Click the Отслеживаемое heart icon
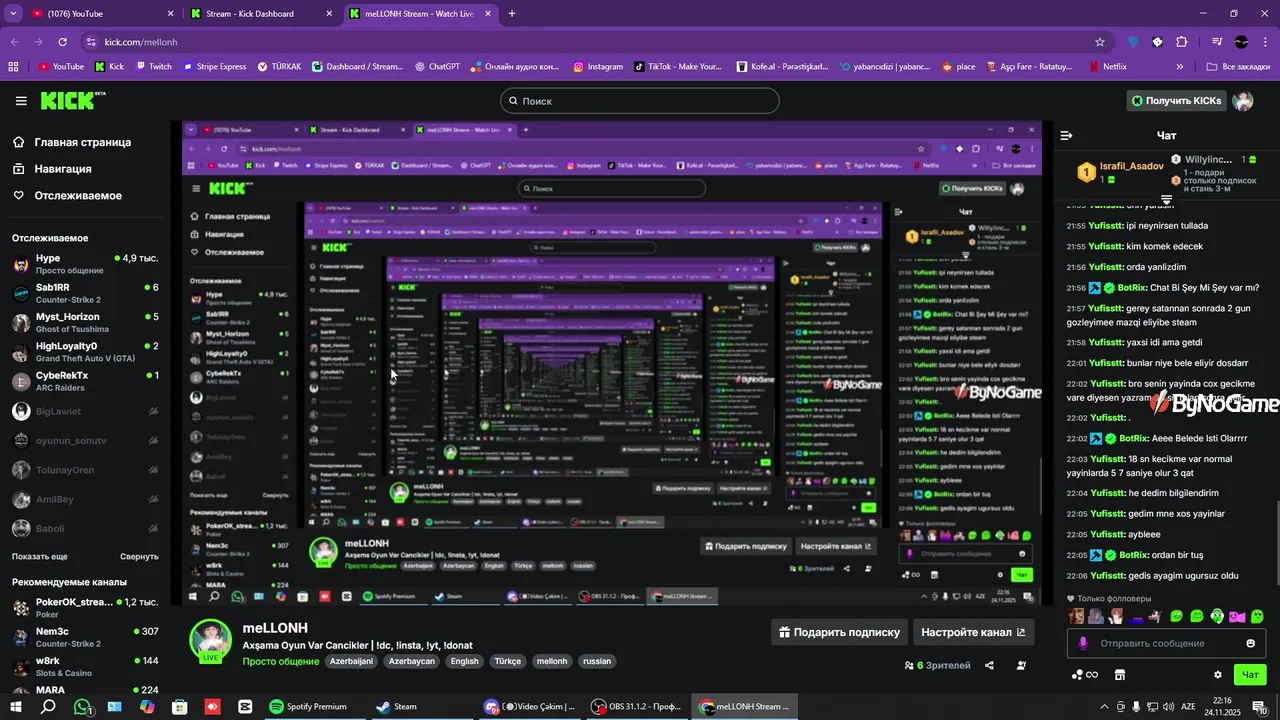The height and width of the screenshot is (720, 1280). [x=19, y=196]
